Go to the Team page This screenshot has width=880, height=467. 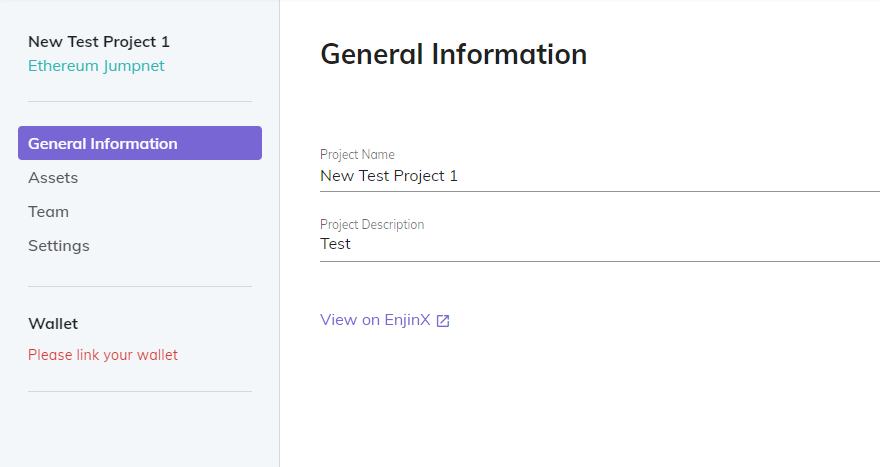point(48,212)
